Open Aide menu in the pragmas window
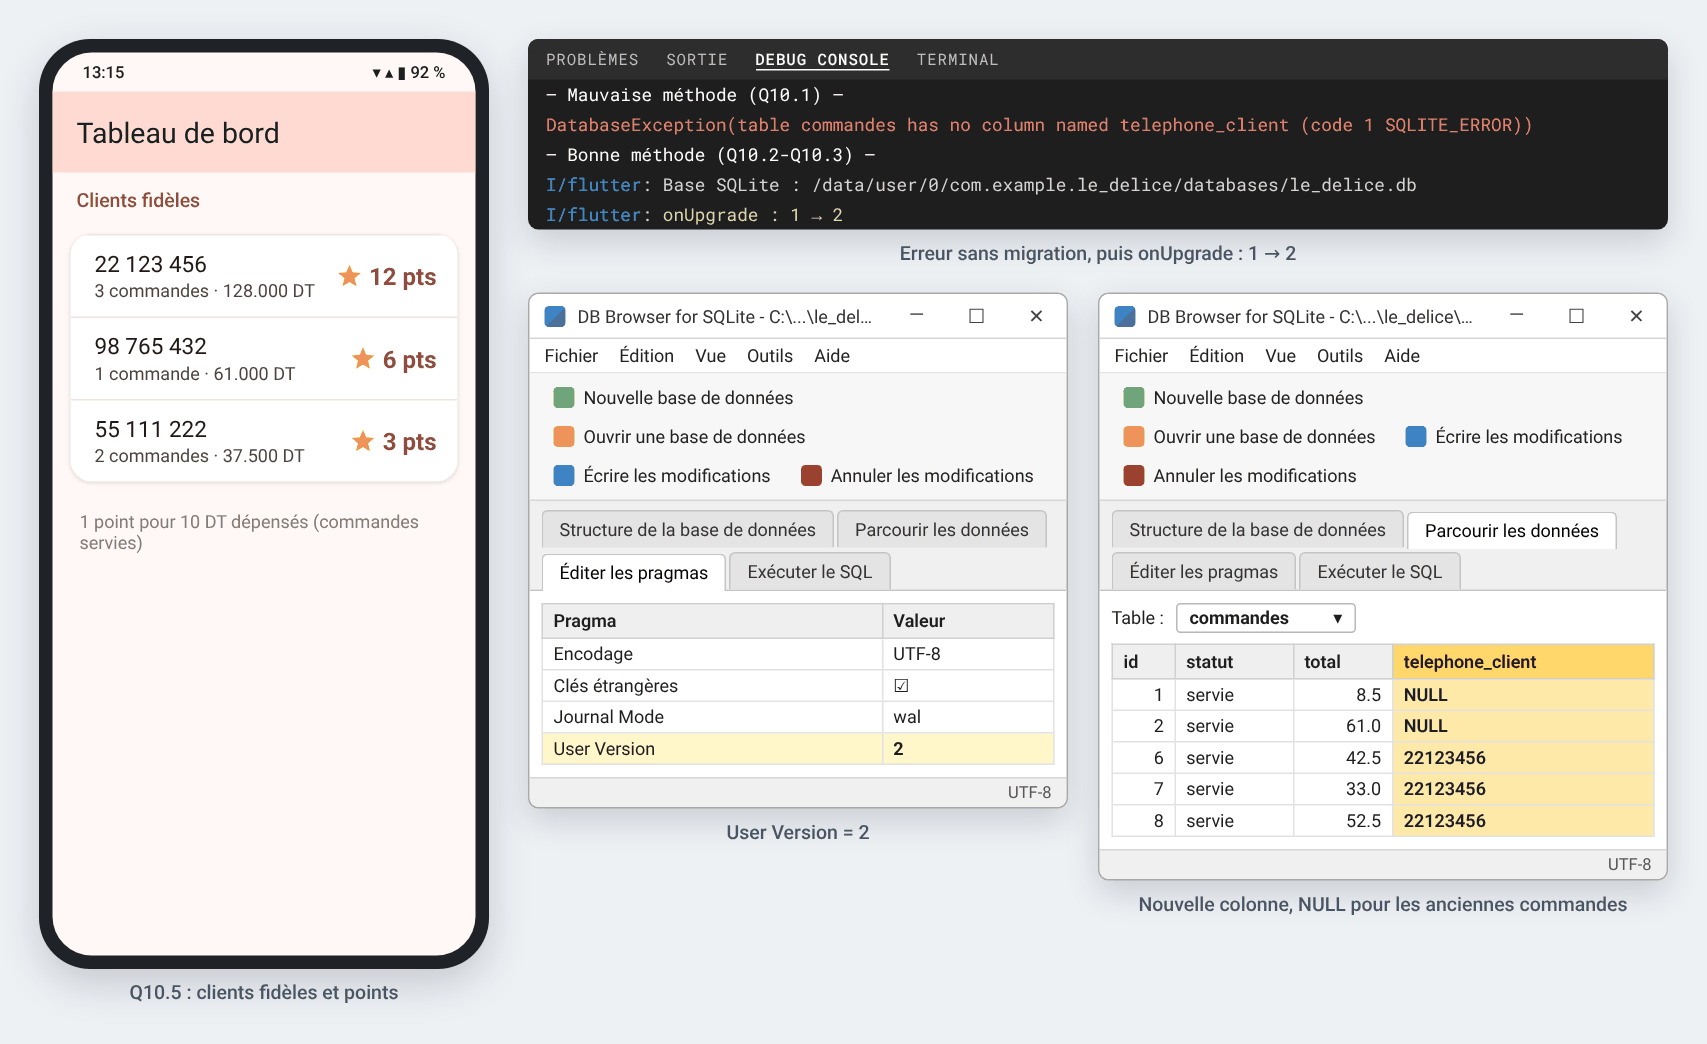The width and height of the screenshot is (1707, 1044). [x=832, y=356]
